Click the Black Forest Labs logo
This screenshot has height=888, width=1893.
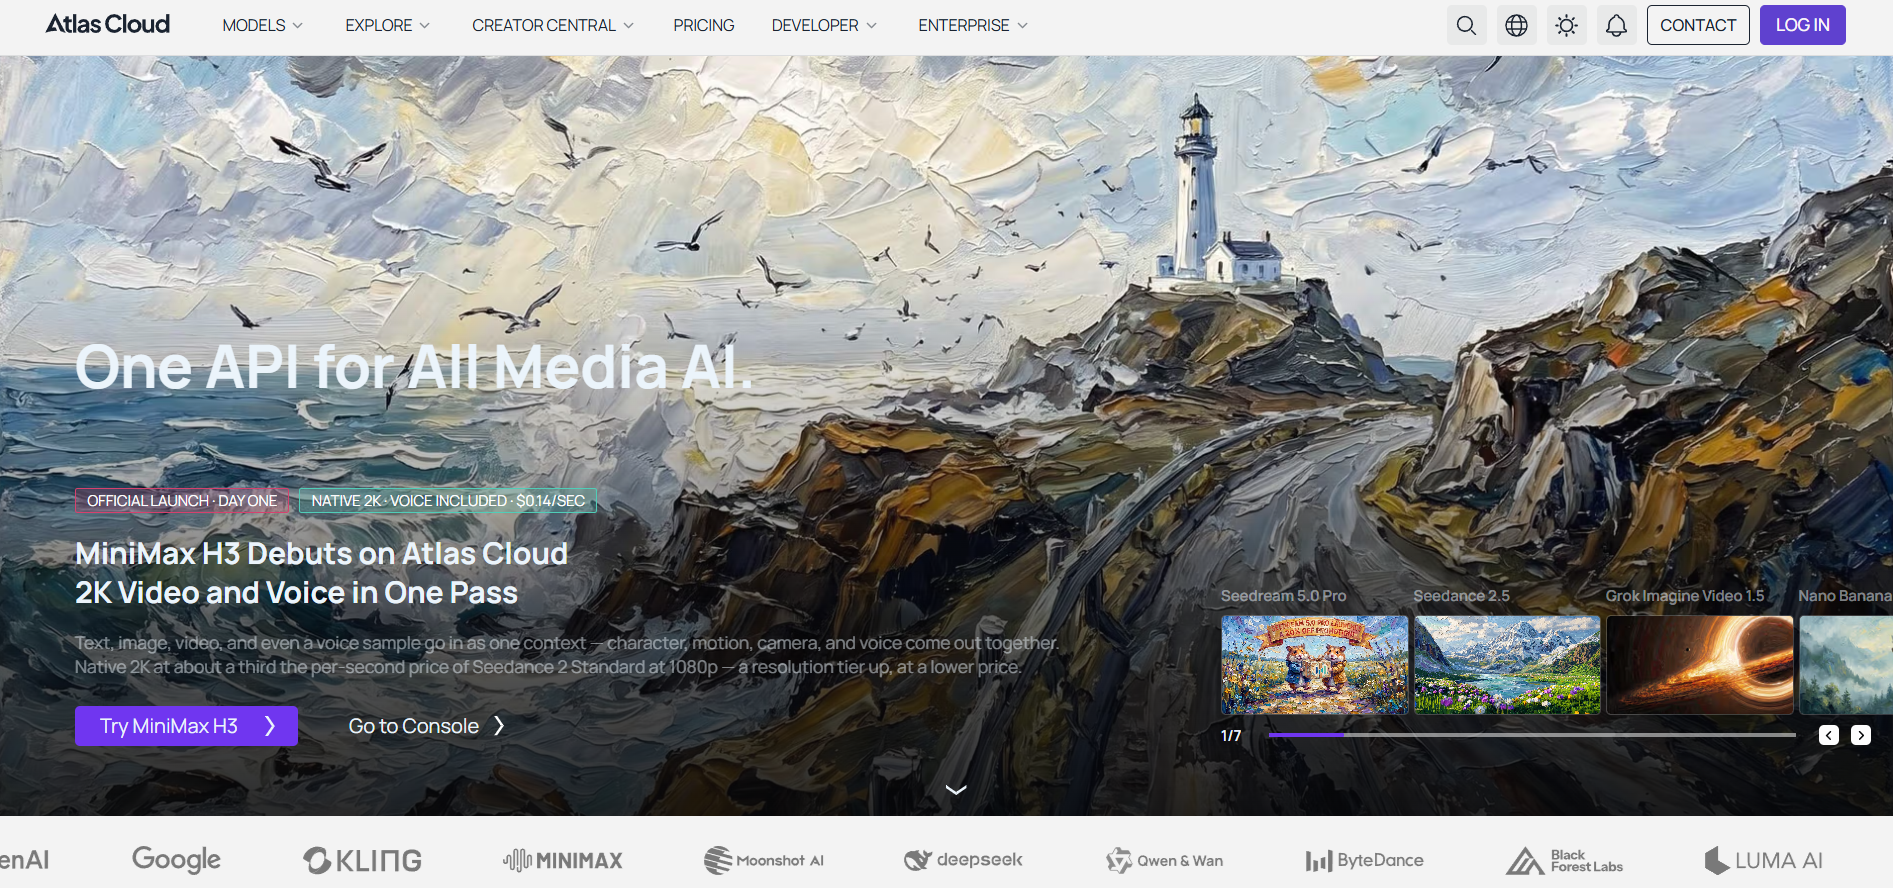coord(1565,860)
